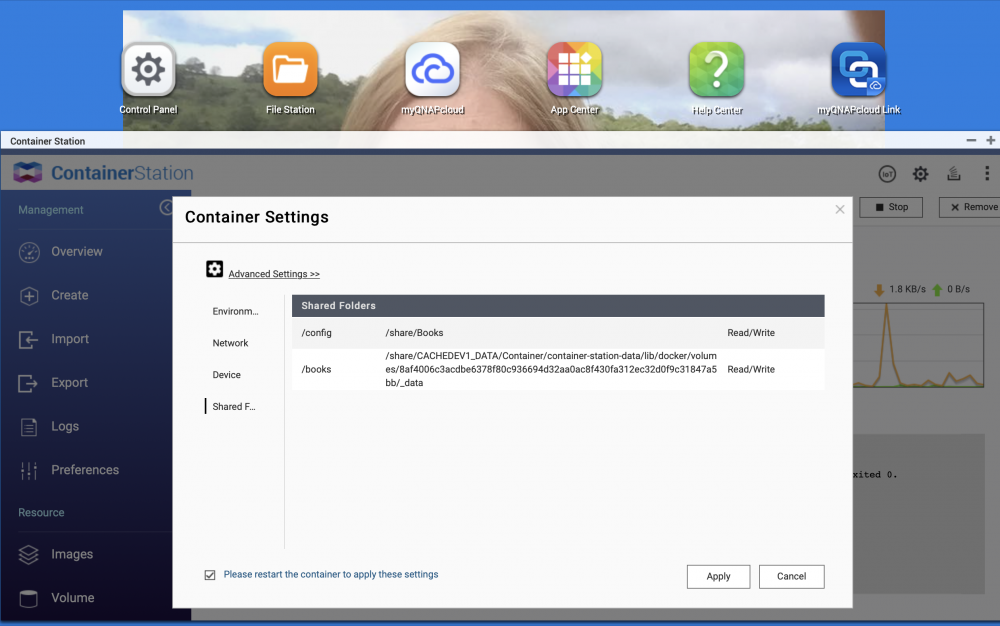Click the /share/CACHEDEV1_DATA volume path
Image resolution: width=1000 pixels, height=626 pixels.
coord(551,369)
